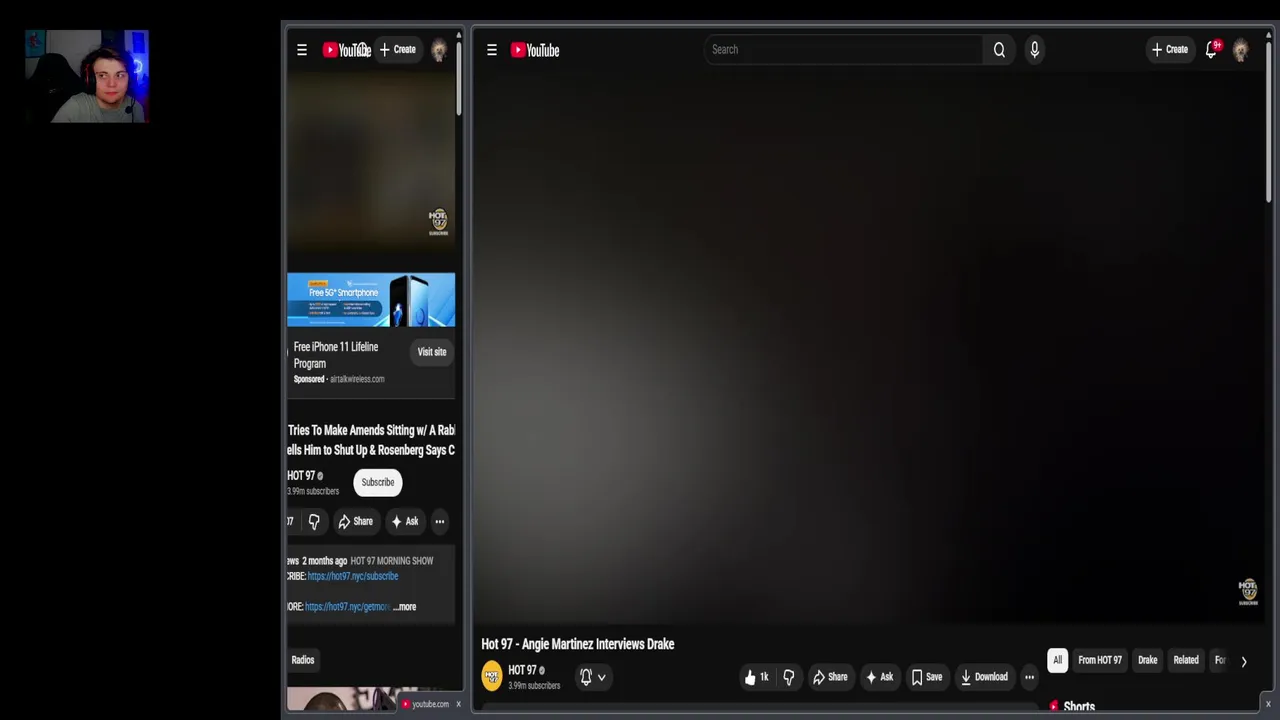Click Visit site on the sponsored ad
The width and height of the screenshot is (1280, 720).
pyautogui.click(x=432, y=352)
